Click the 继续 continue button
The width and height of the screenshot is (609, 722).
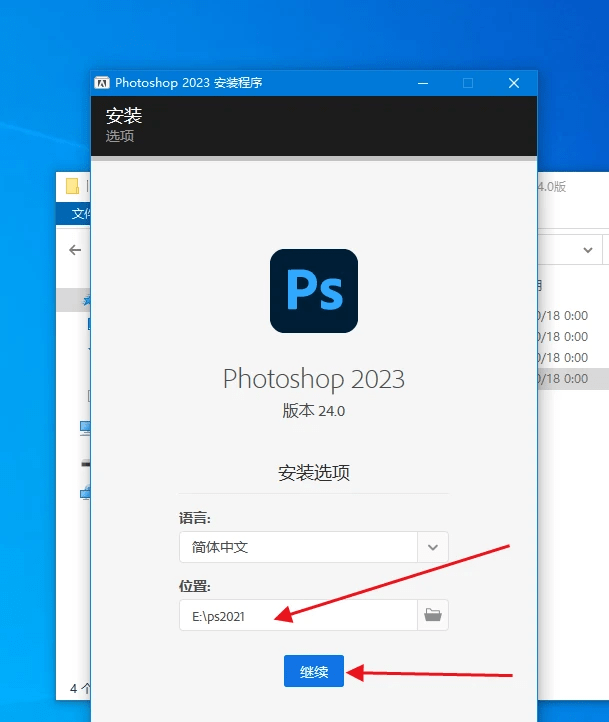pos(313,671)
